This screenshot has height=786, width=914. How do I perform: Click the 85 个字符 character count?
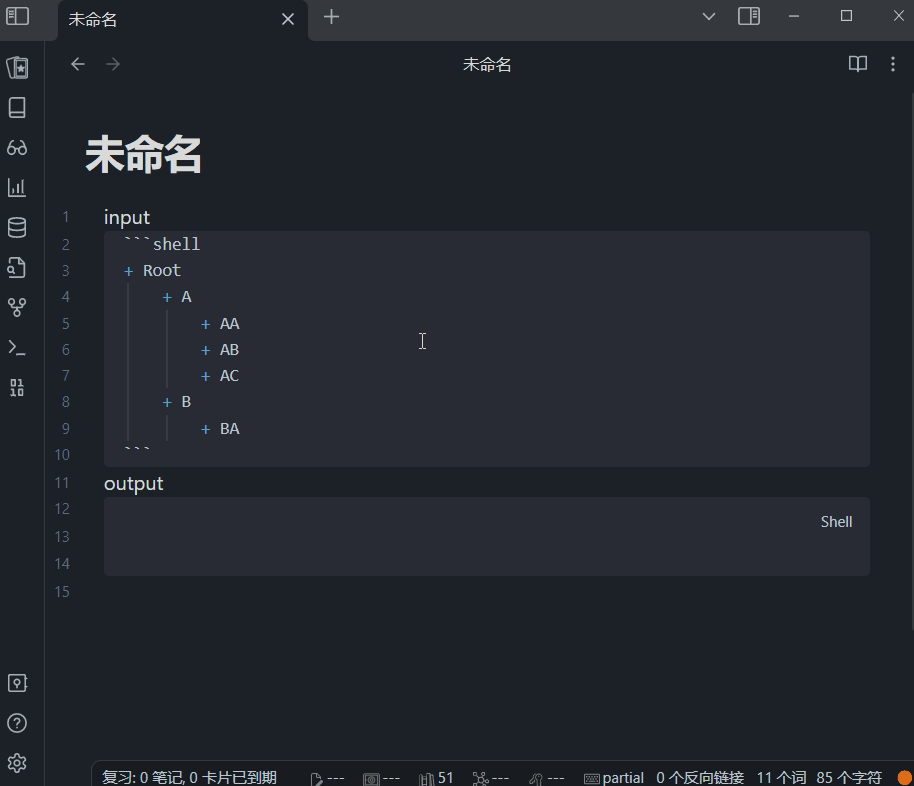[849, 777]
